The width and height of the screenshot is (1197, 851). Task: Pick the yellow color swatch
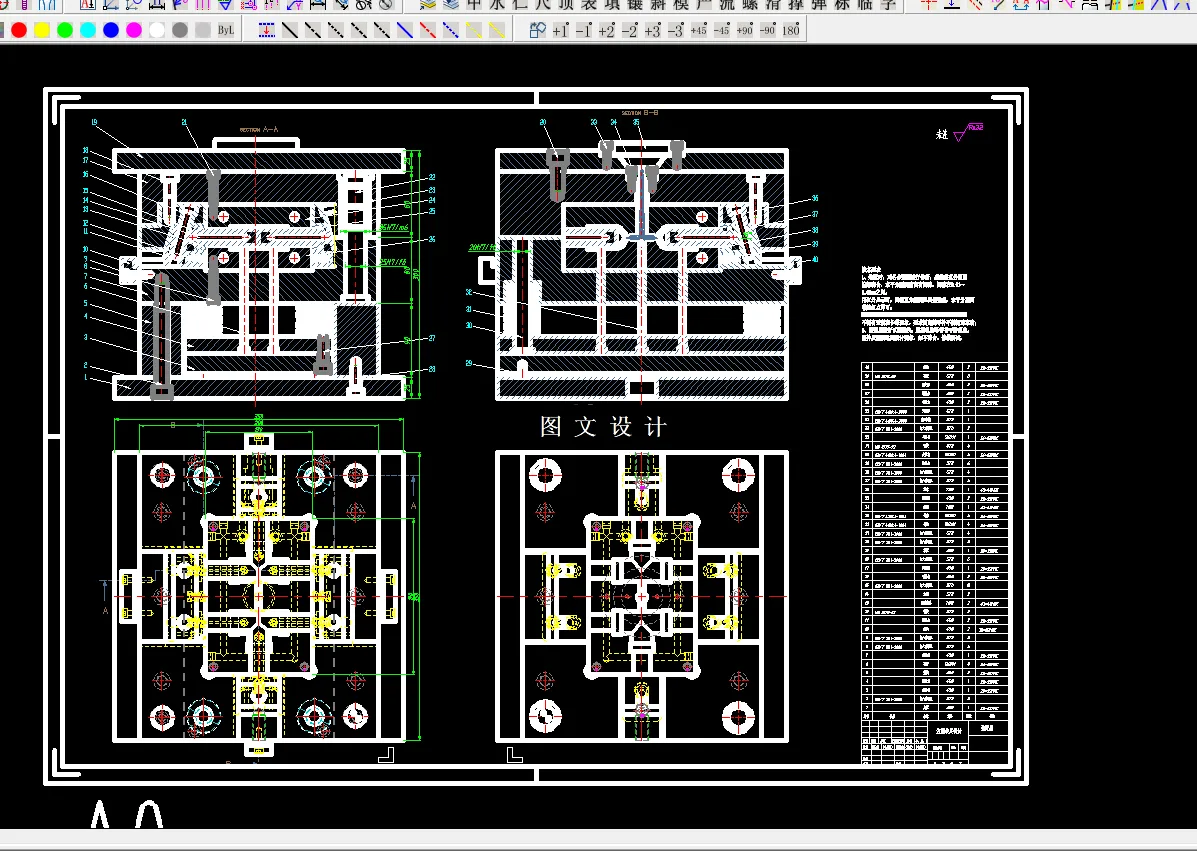[42, 30]
